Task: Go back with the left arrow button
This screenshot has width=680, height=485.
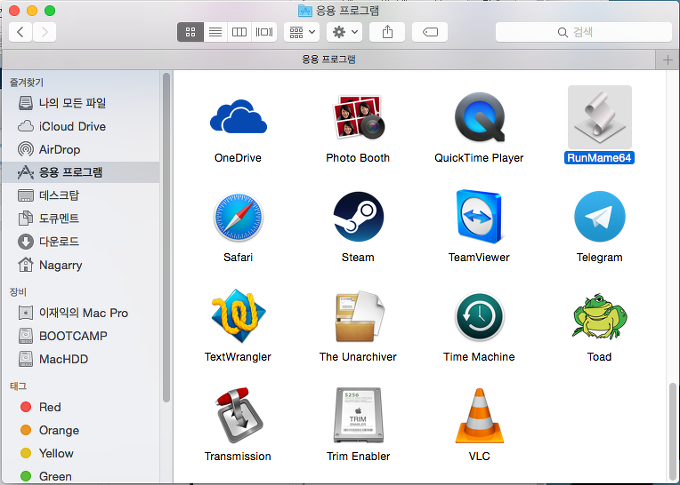Action: [x=20, y=32]
